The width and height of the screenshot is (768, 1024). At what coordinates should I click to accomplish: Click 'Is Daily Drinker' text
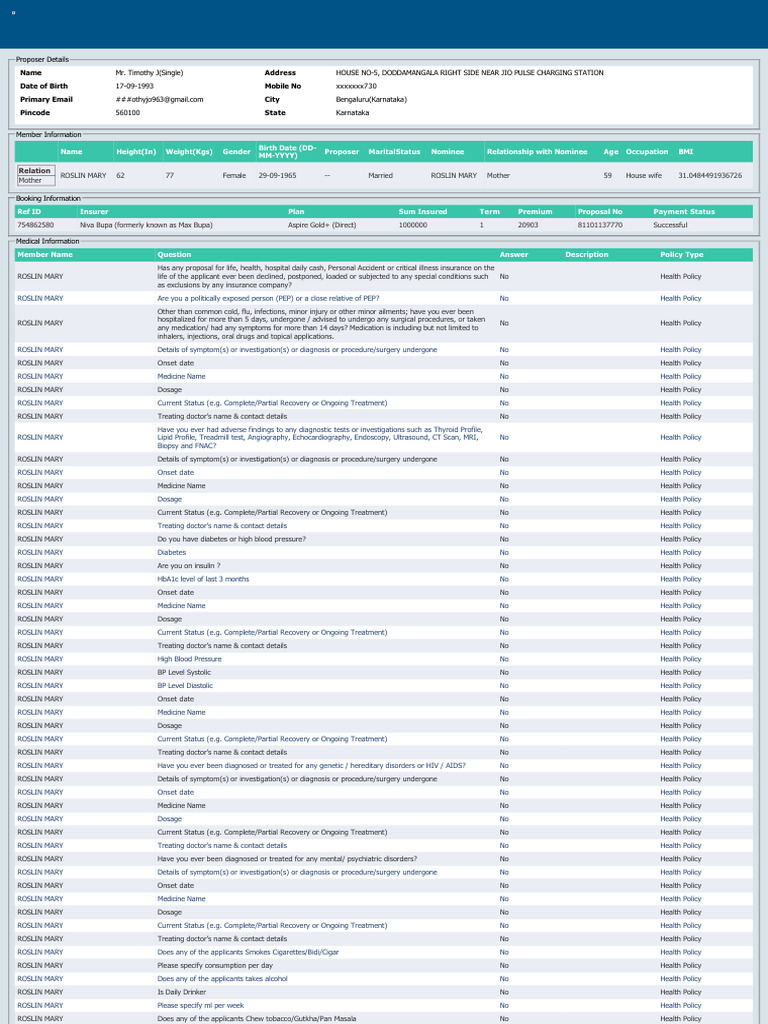pos(182,992)
